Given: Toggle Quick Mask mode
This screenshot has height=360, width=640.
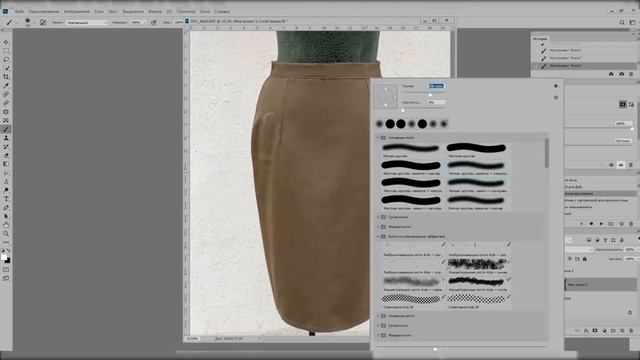Looking at the screenshot, I should 6,270.
